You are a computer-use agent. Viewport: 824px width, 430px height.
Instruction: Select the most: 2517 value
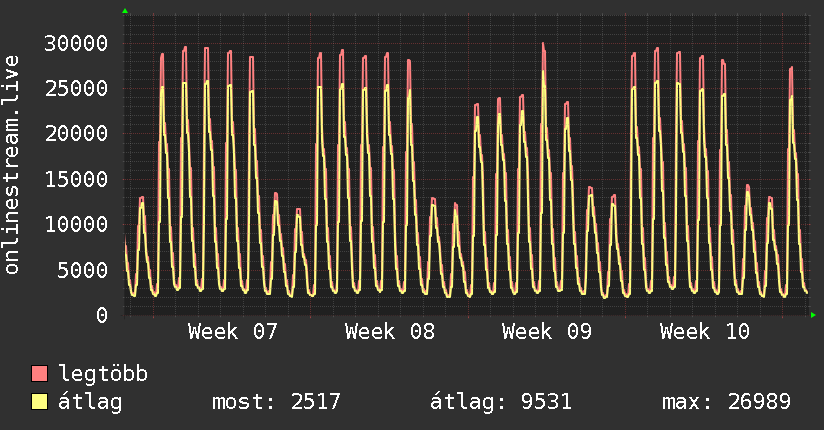point(276,402)
